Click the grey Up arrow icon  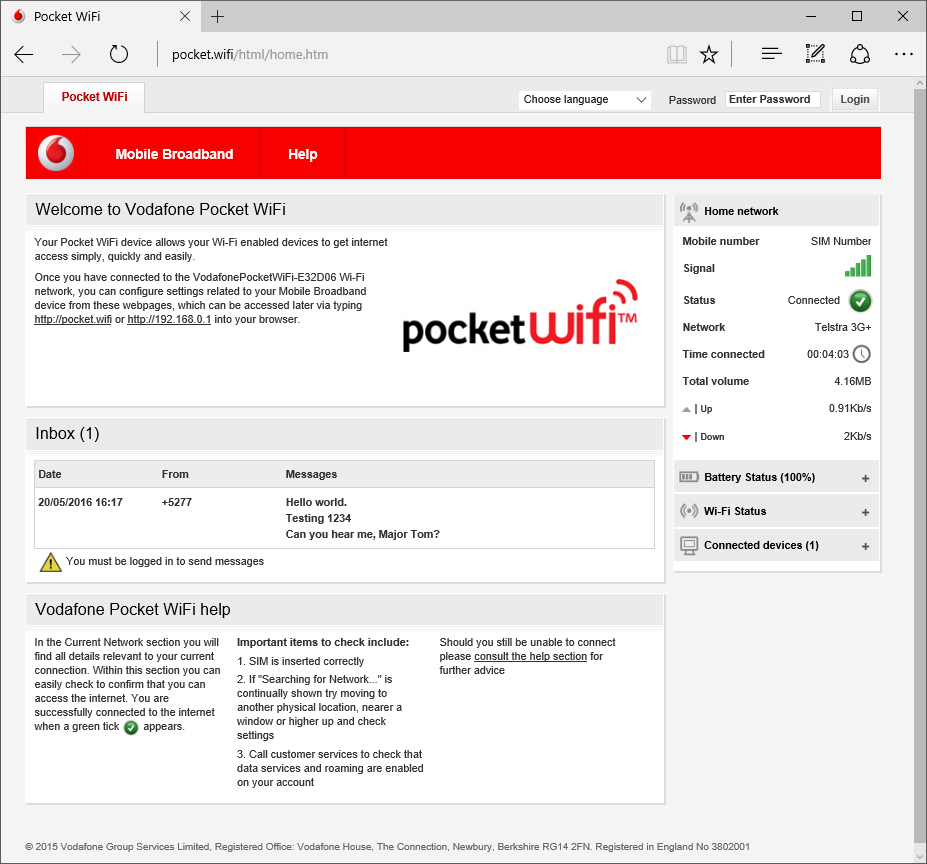686,409
